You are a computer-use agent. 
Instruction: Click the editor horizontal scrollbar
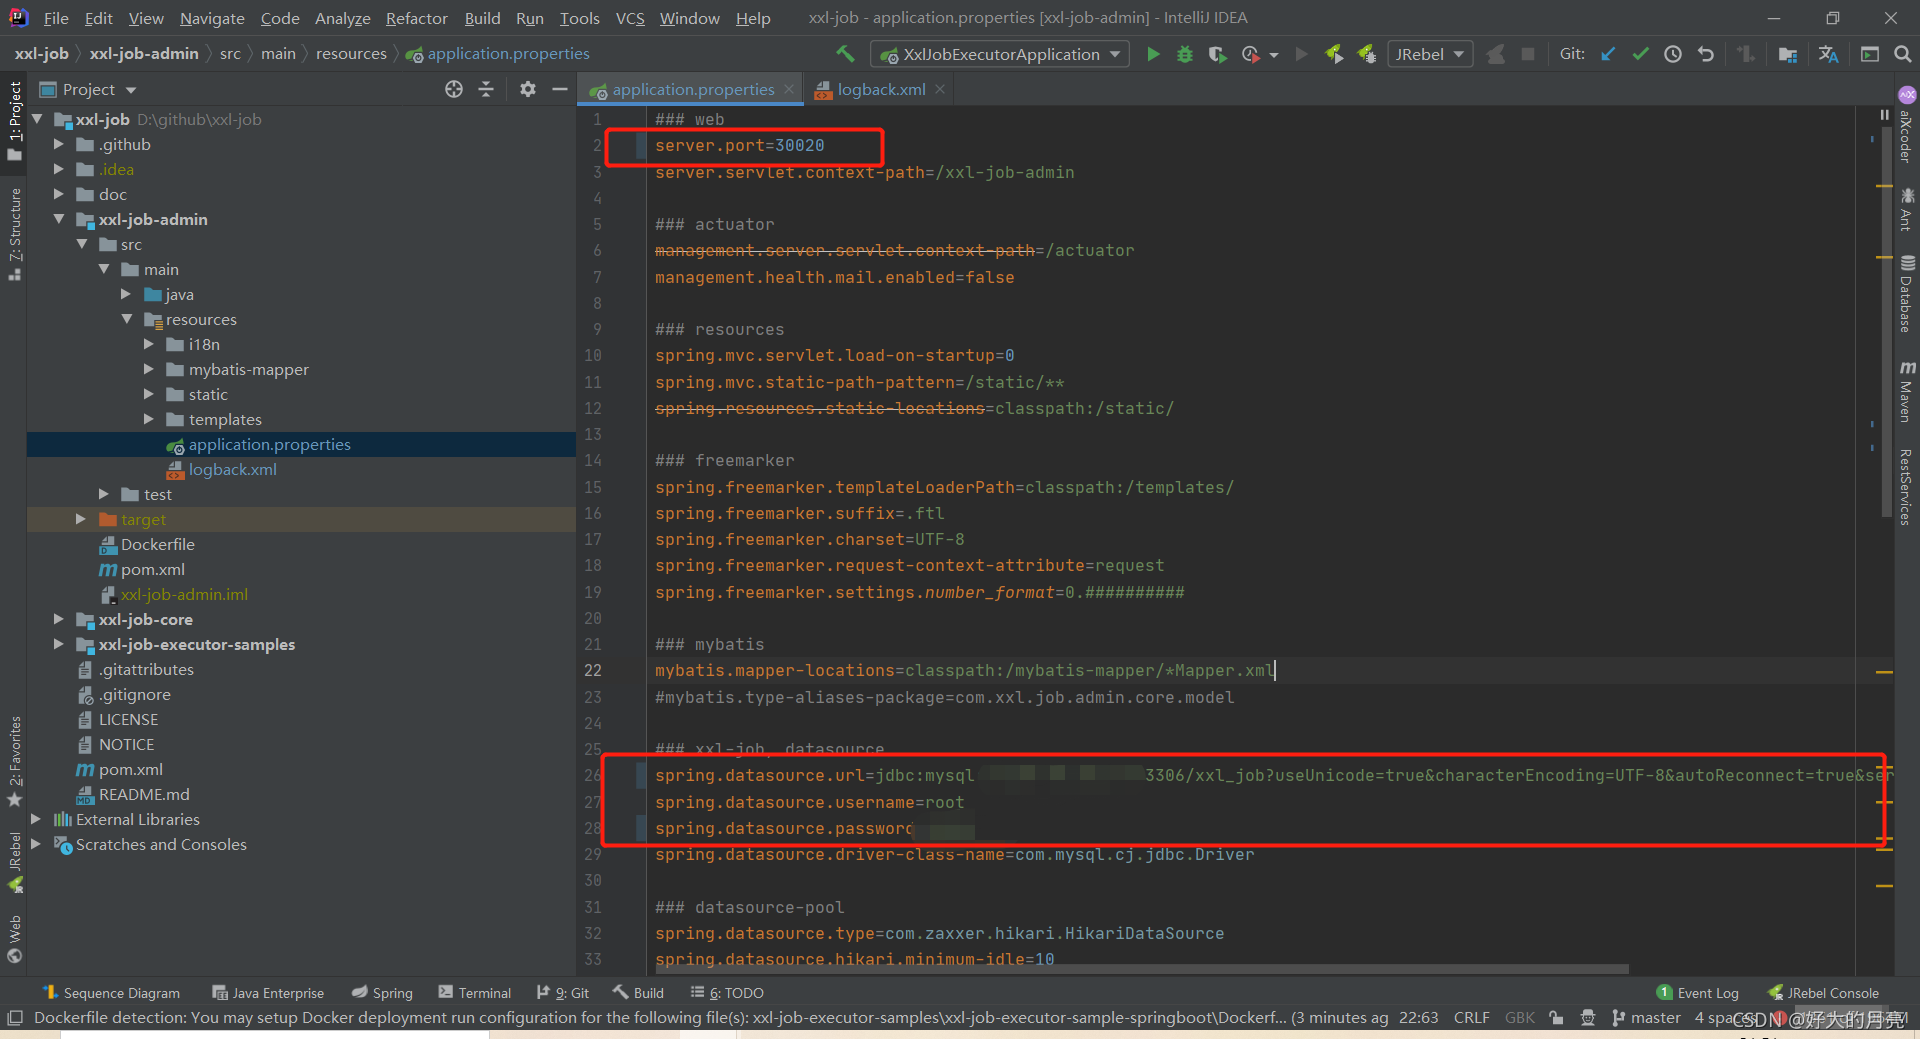click(x=1140, y=969)
